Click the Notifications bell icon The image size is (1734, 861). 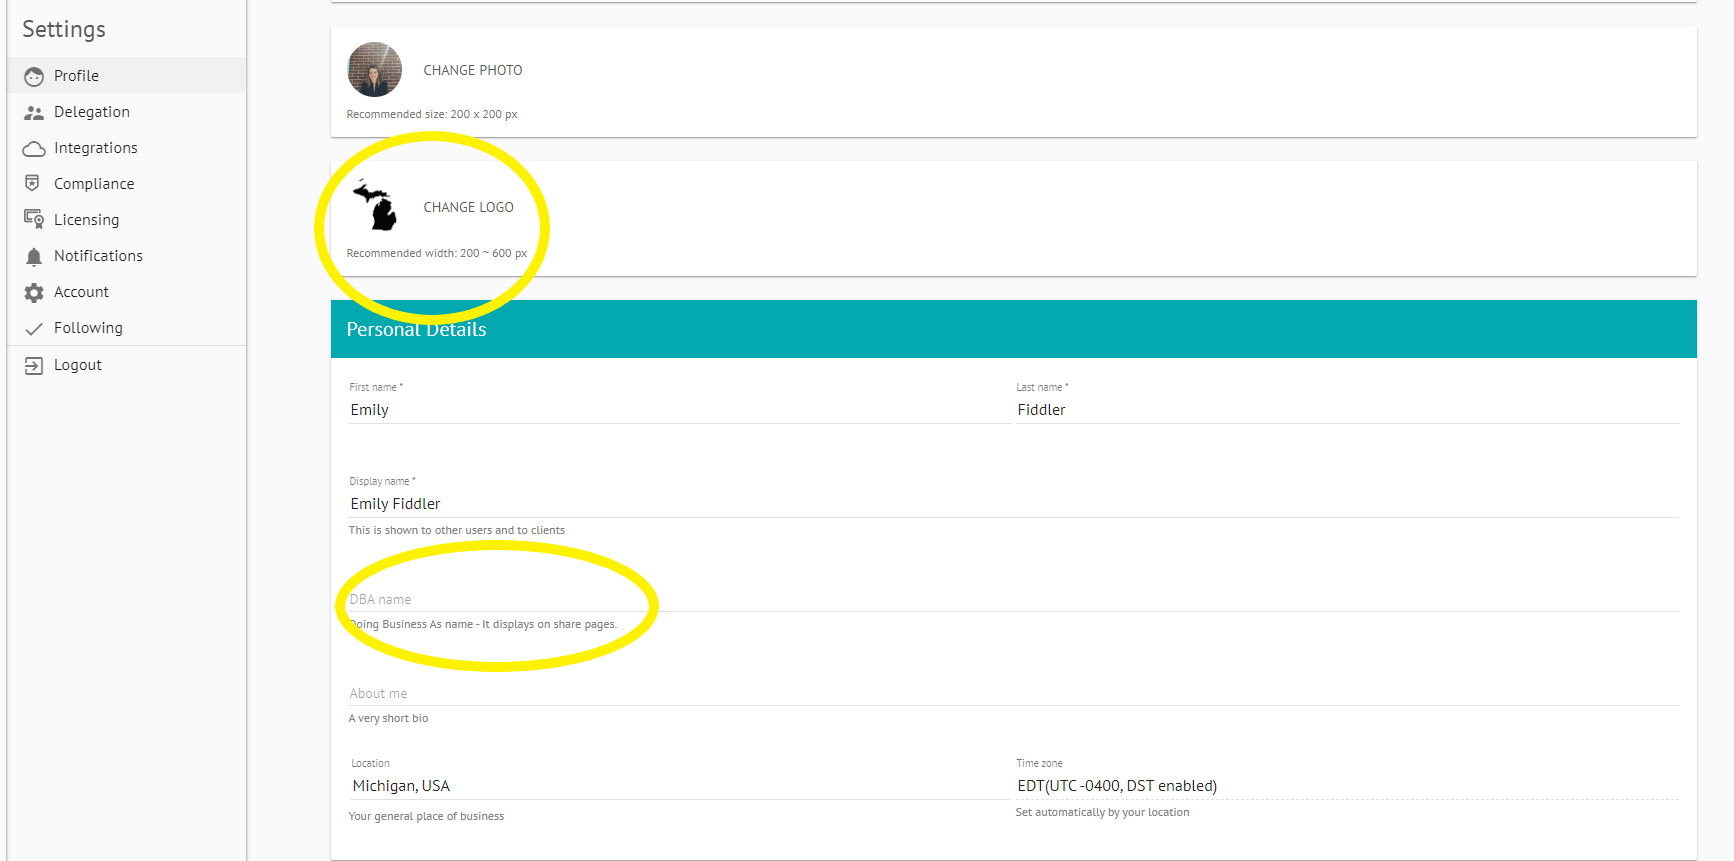click(34, 257)
